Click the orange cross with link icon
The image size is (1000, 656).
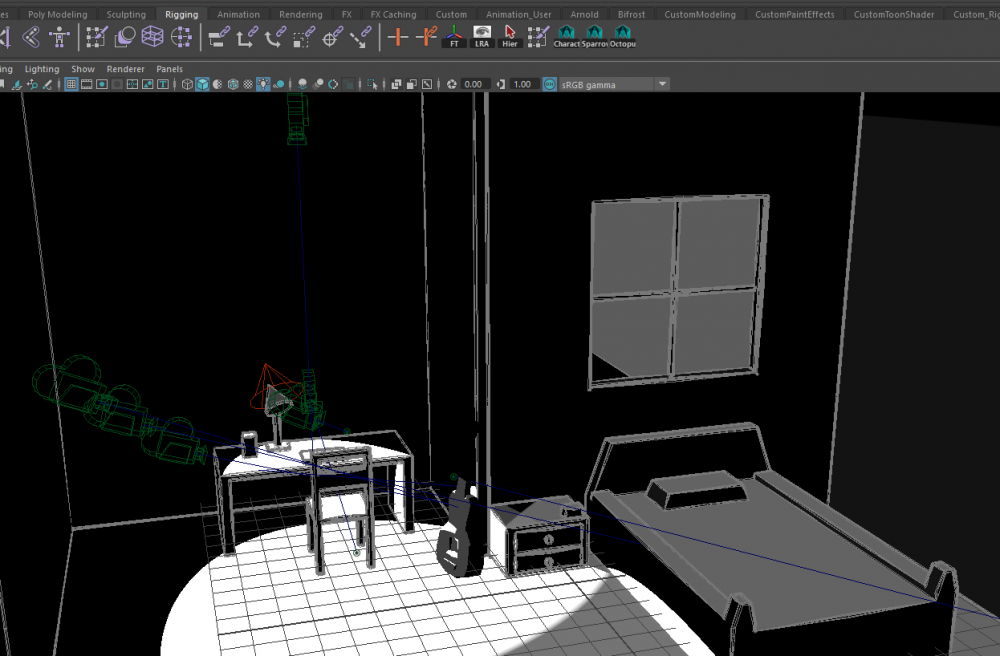(x=426, y=37)
